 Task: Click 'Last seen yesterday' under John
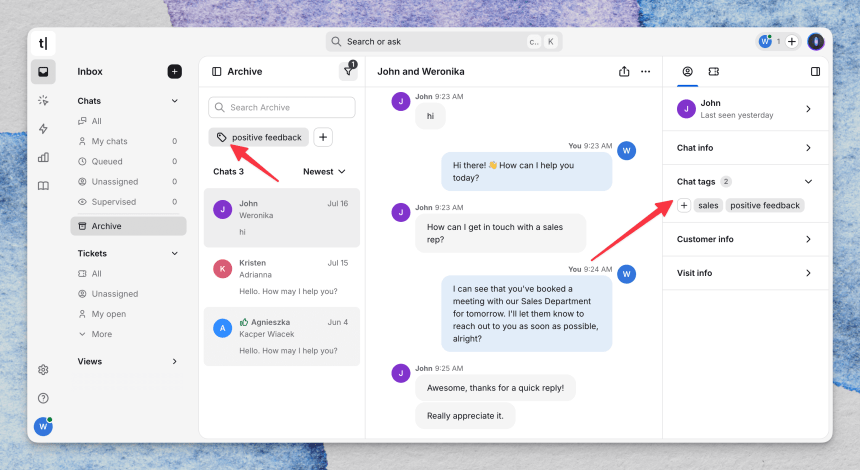(x=737, y=115)
